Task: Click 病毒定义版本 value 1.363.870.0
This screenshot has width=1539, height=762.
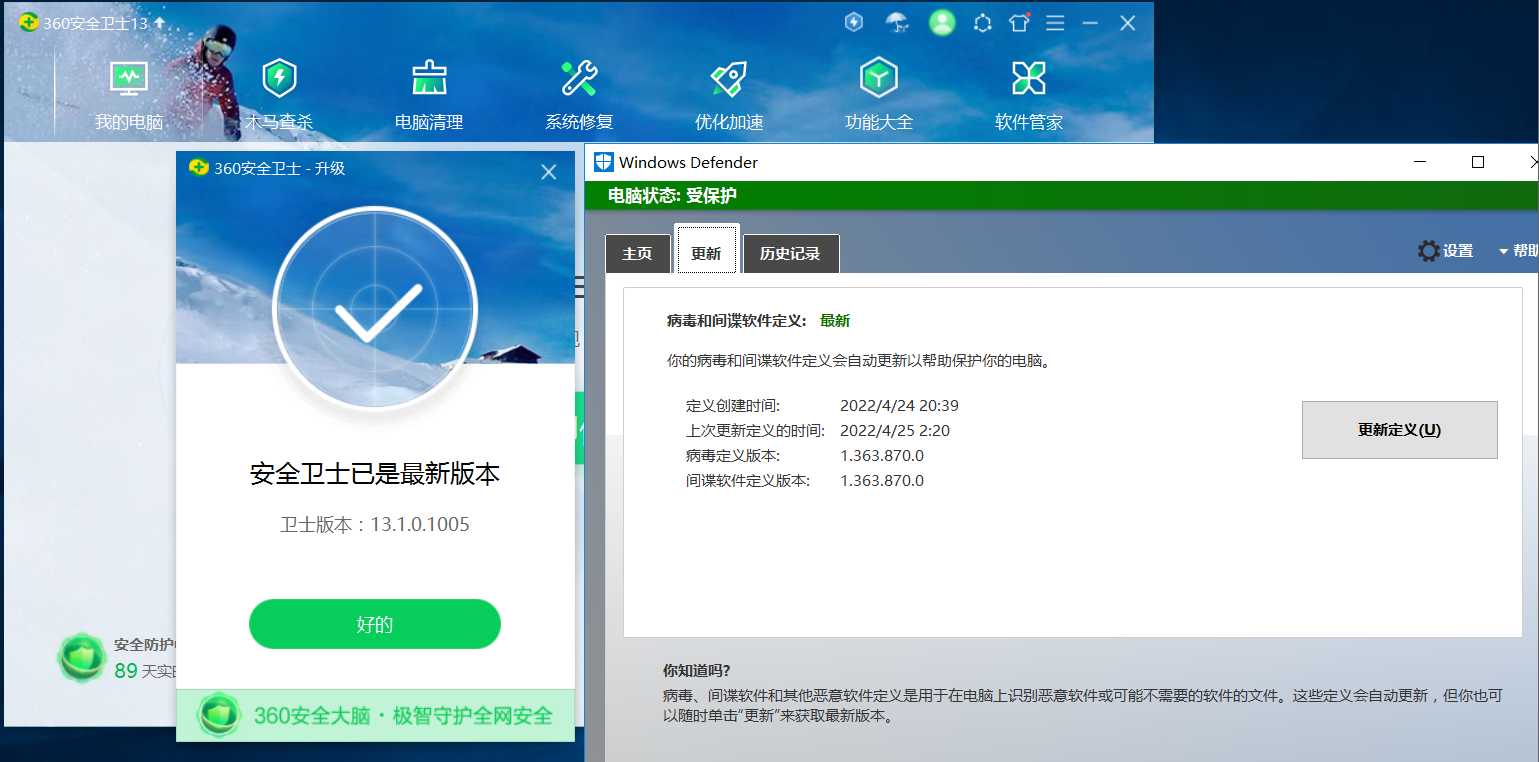Action: pos(882,455)
